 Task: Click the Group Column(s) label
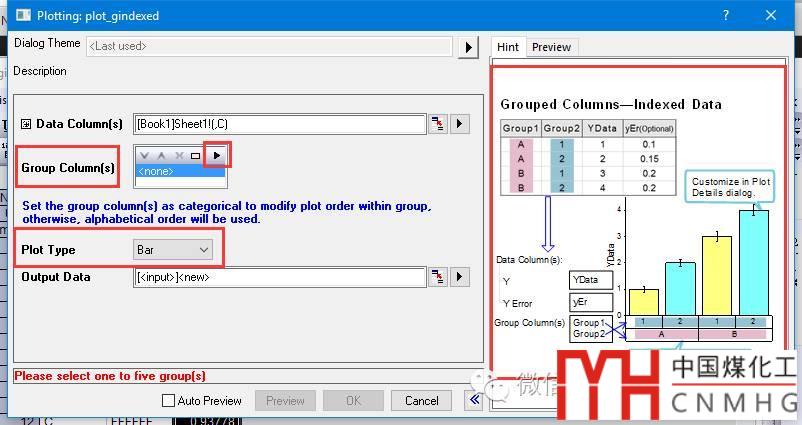click(68, 168)
